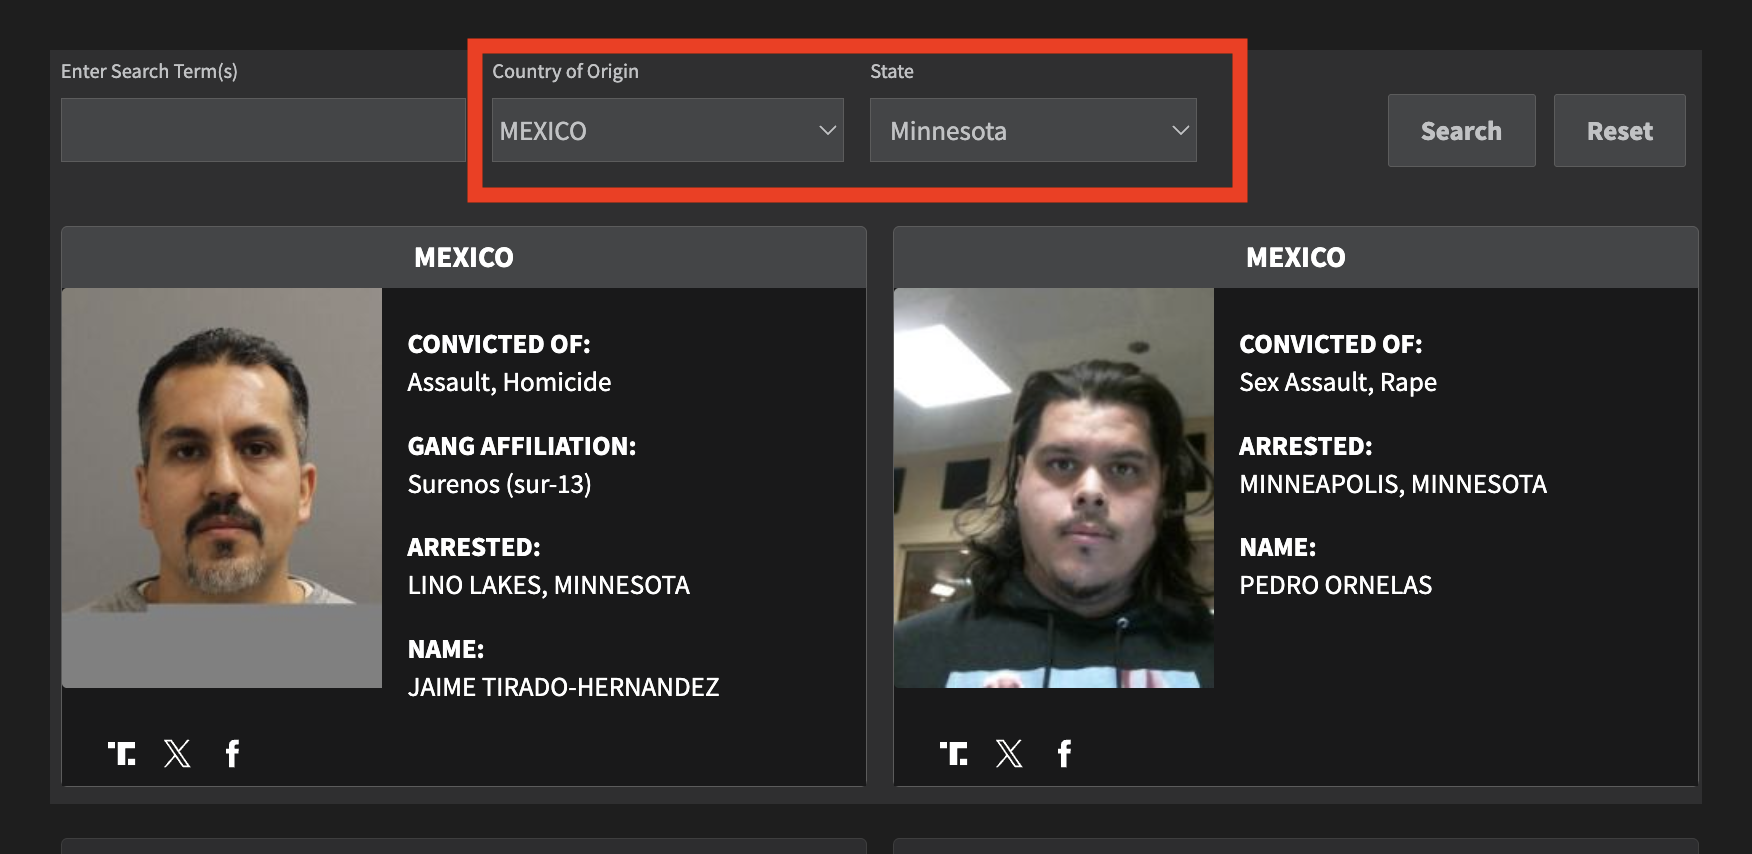Click the Surenos (sur-13) gang affiliation text
The height and width of the screenshot is (854, 1752).
[499, 485]
